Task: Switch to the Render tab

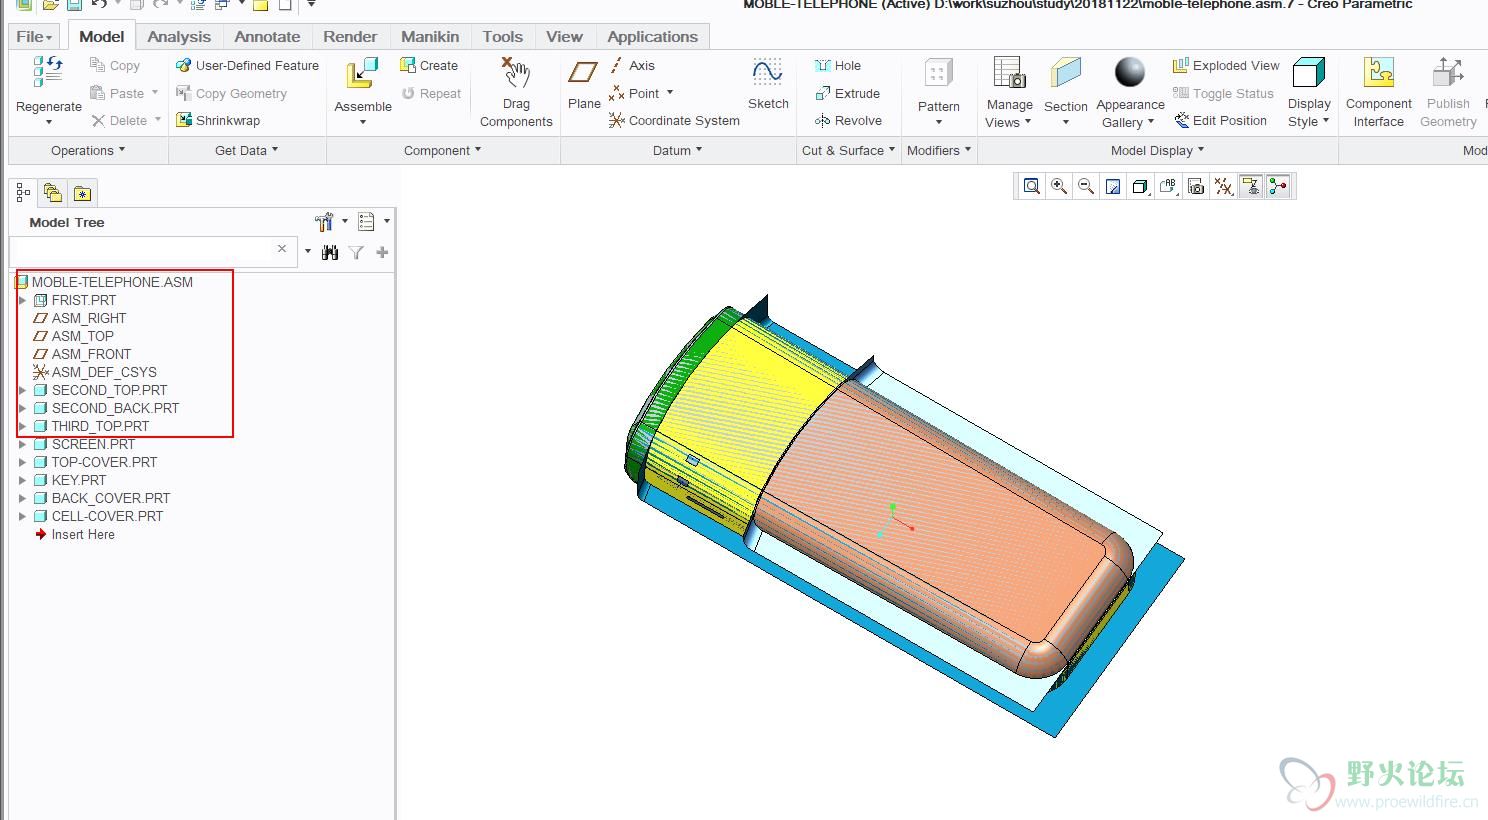Action: pos(350,36)
